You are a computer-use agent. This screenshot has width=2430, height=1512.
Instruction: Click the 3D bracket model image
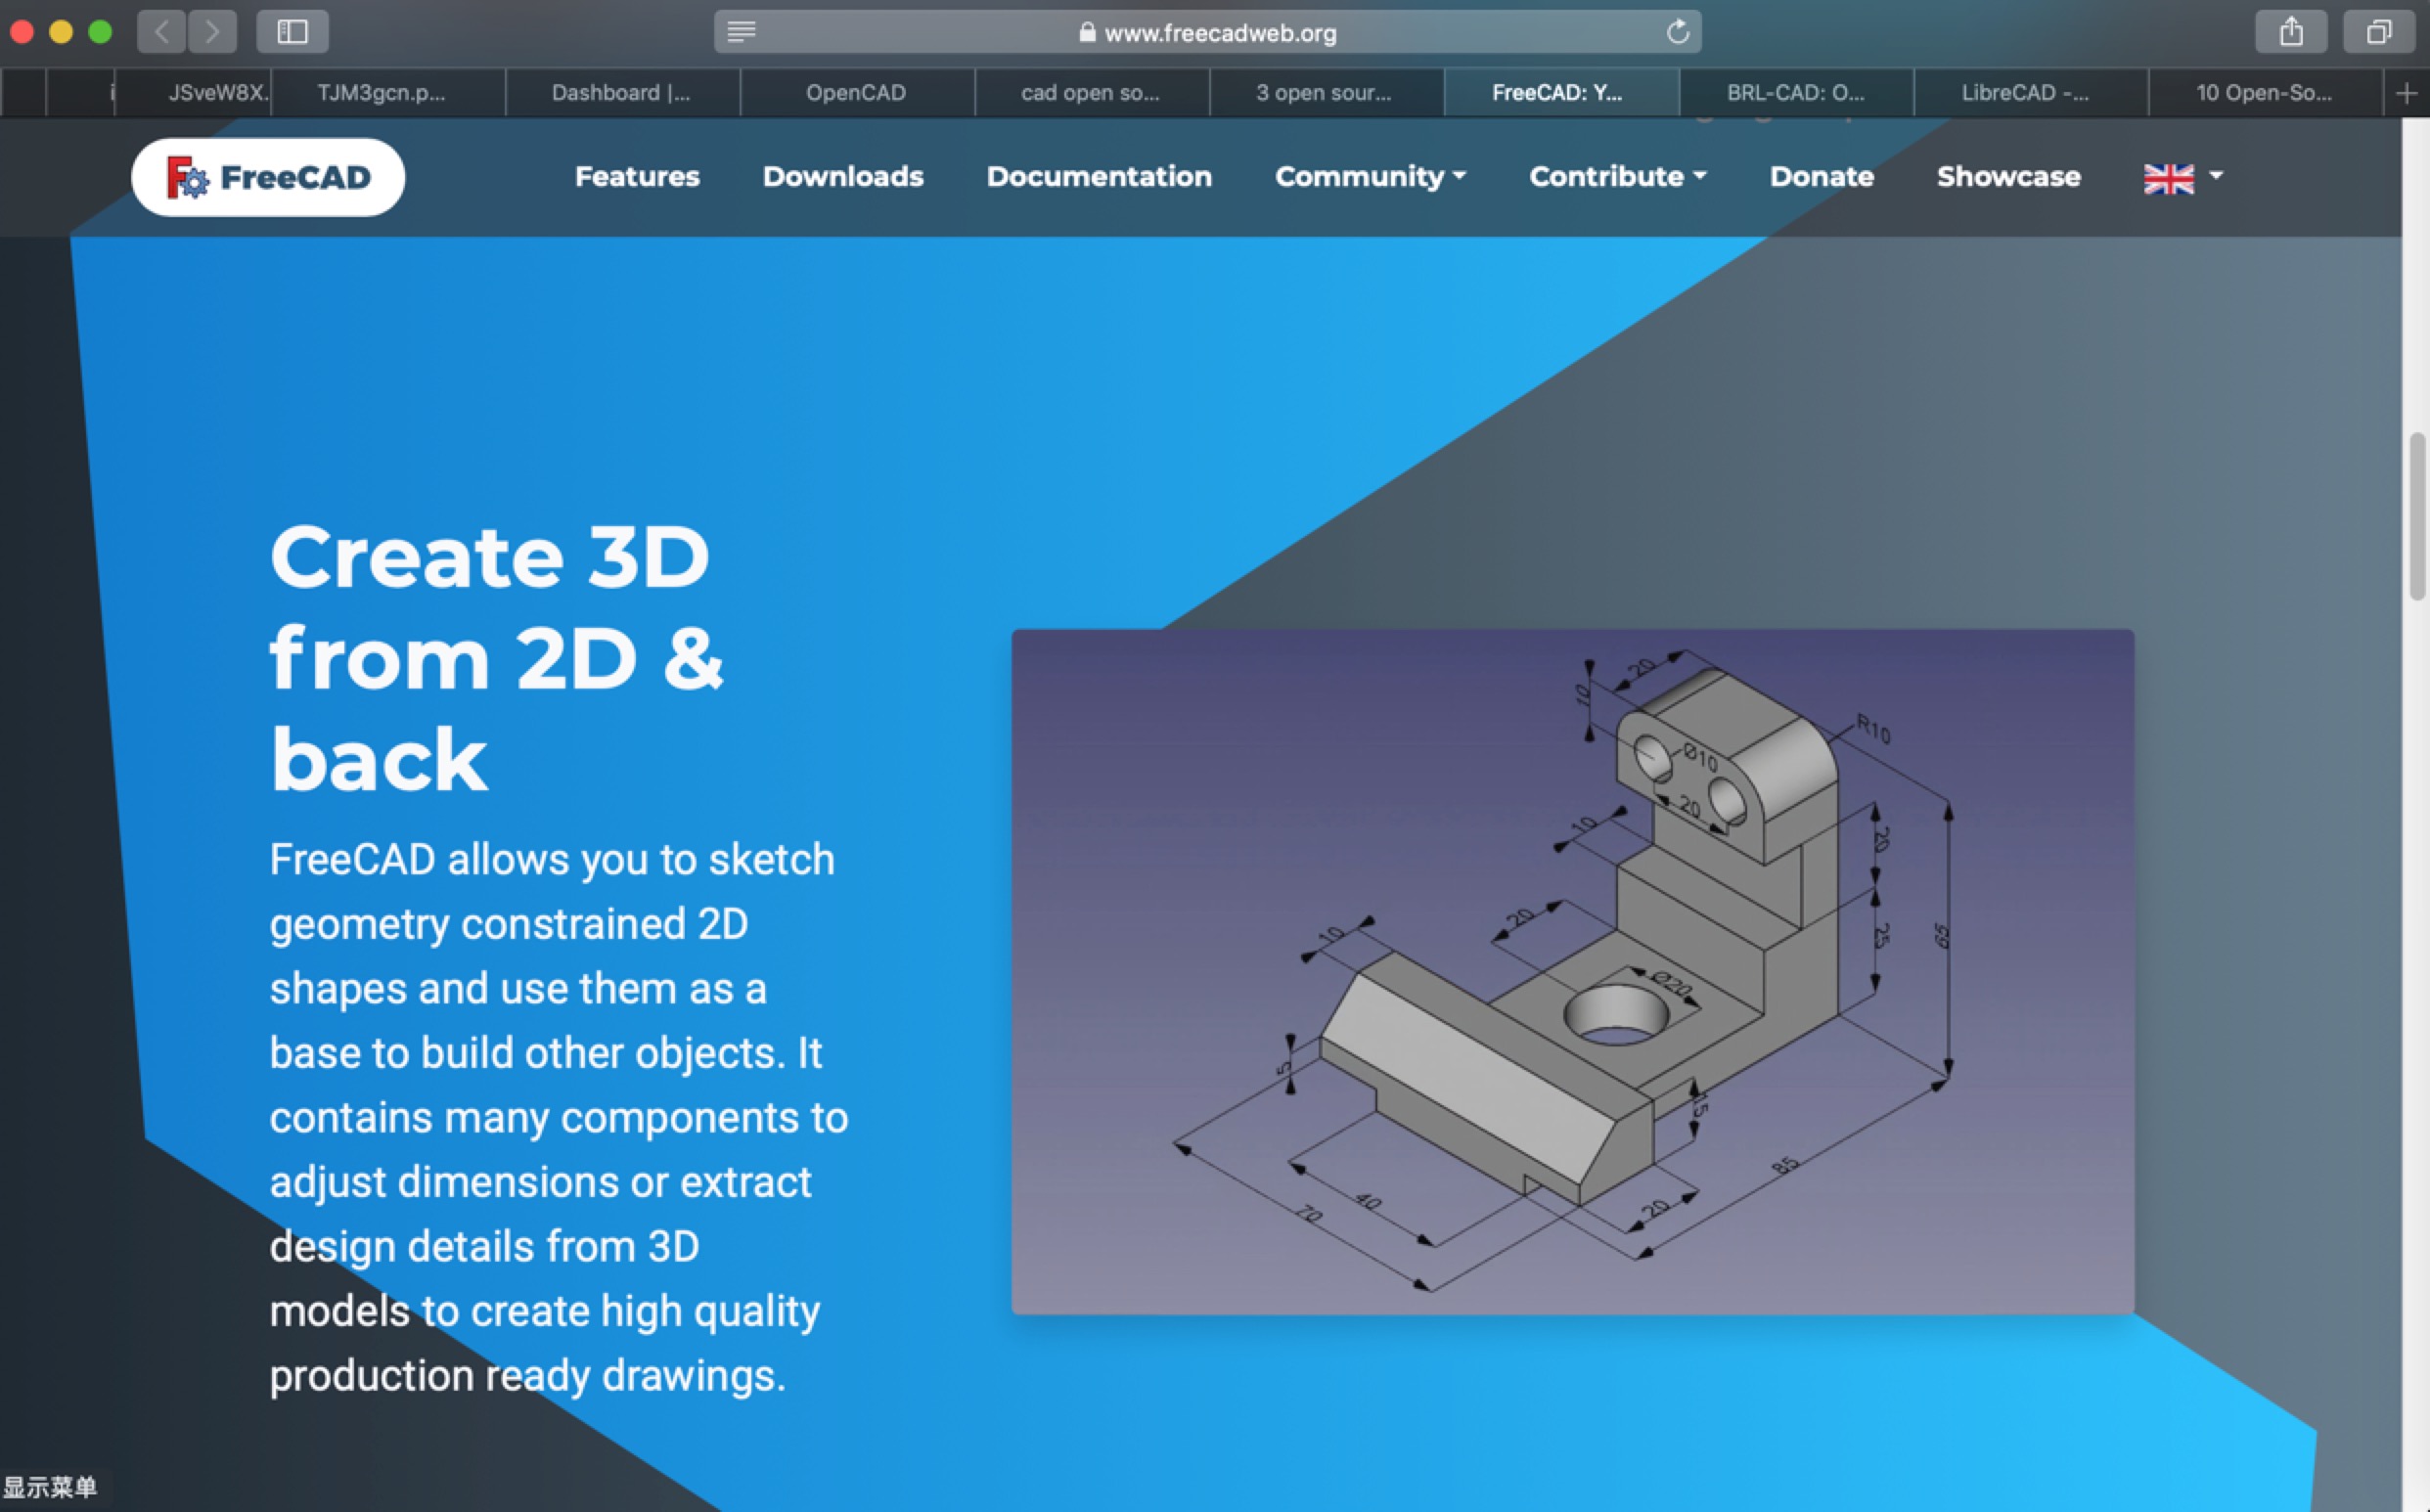tap(1572, 971)
